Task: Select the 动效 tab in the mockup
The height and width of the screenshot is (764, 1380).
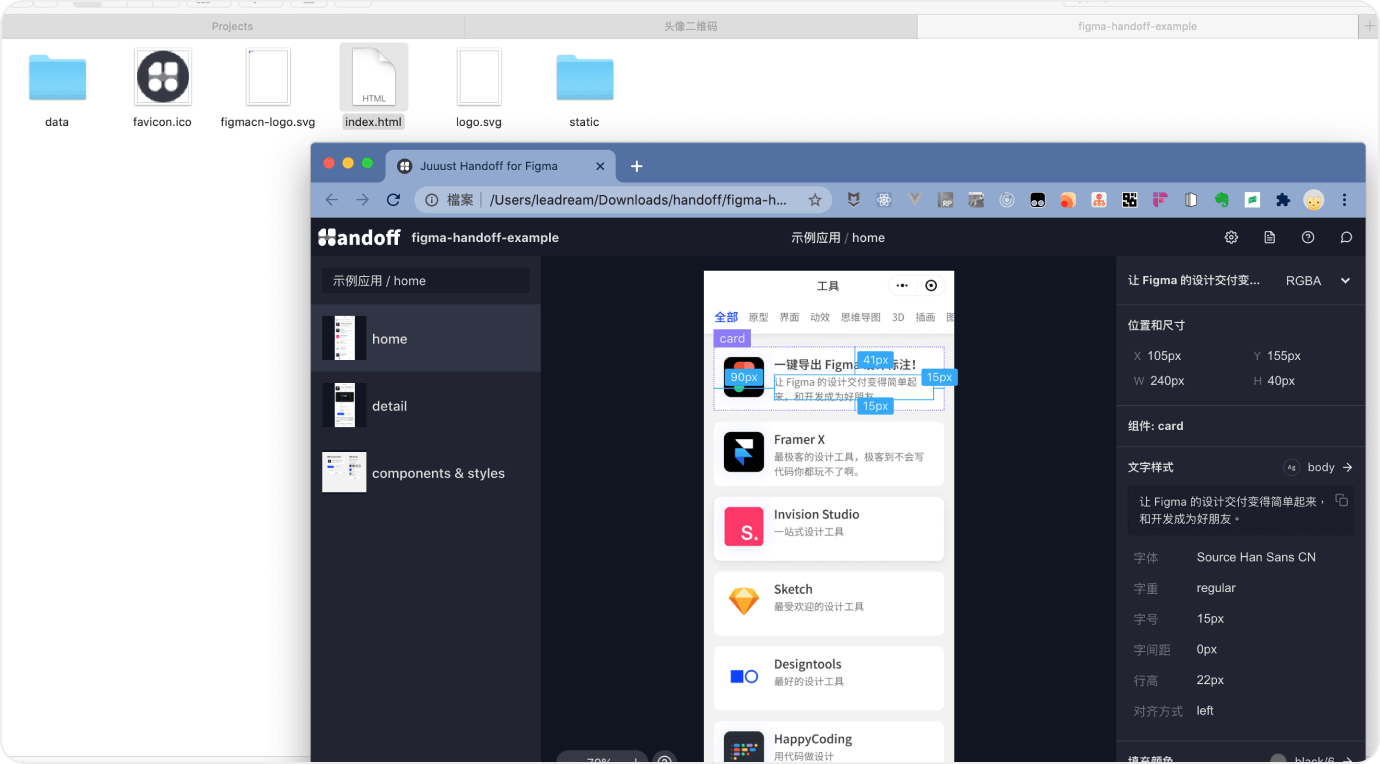Action: click(x=820, y=317)
